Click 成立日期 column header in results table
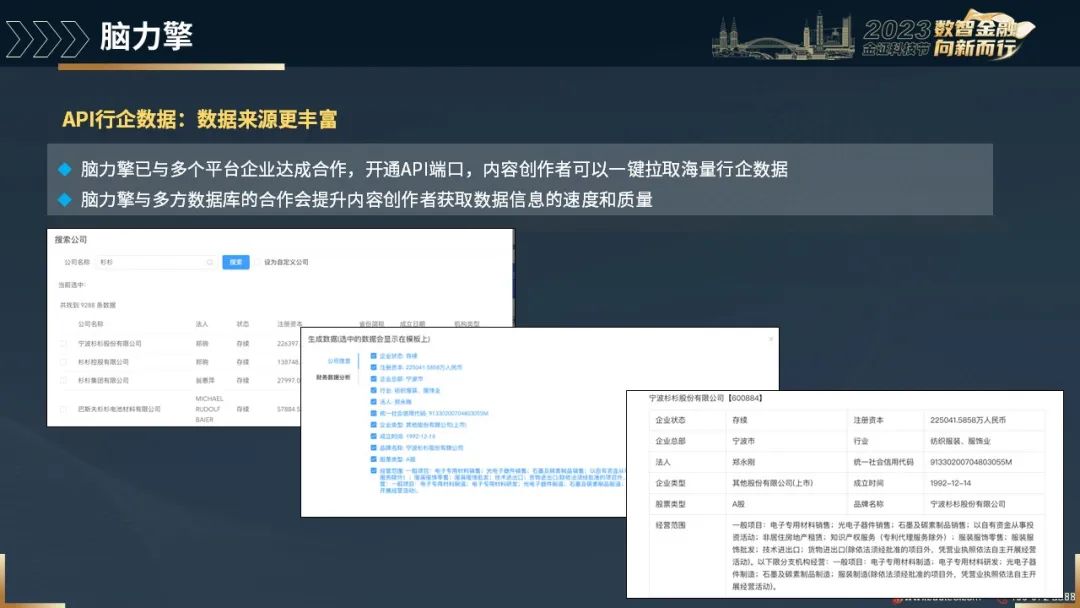 (x=412, y=324)
